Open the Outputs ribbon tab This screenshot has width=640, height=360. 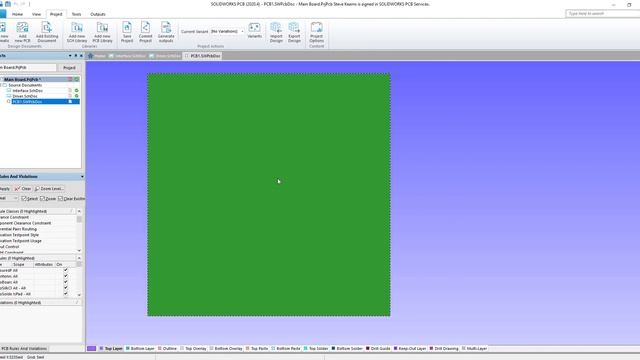(x=98, y=14)
